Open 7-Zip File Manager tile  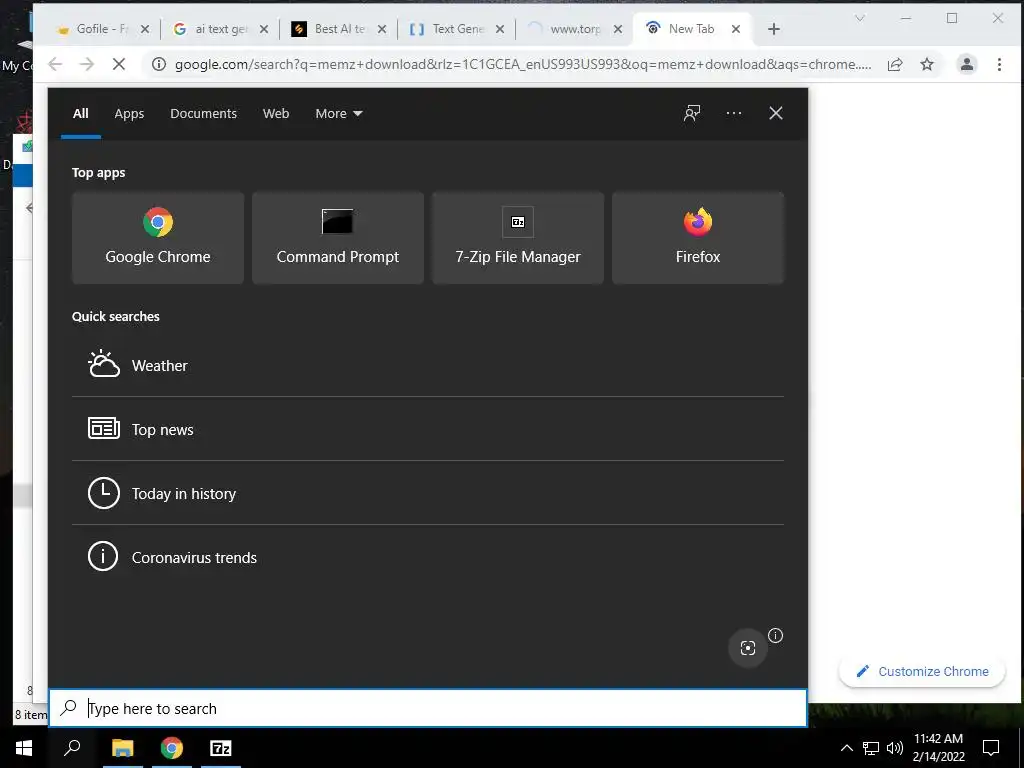coord(518,238)
